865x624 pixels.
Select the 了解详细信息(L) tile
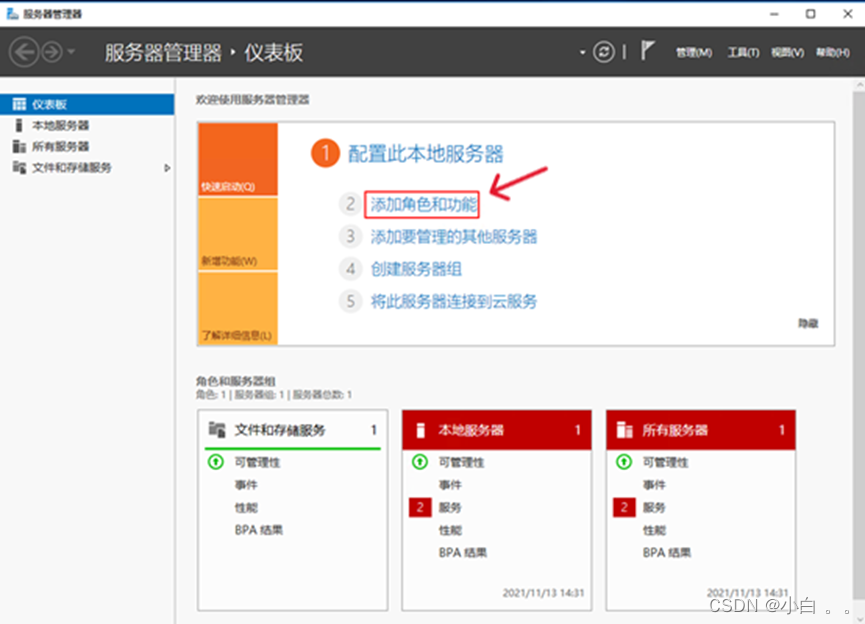[x=238, y=308]
